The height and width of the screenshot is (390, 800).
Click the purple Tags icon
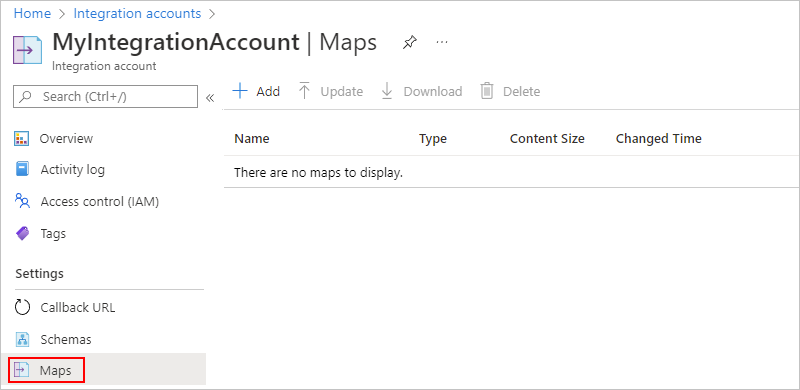pos(22,234)
